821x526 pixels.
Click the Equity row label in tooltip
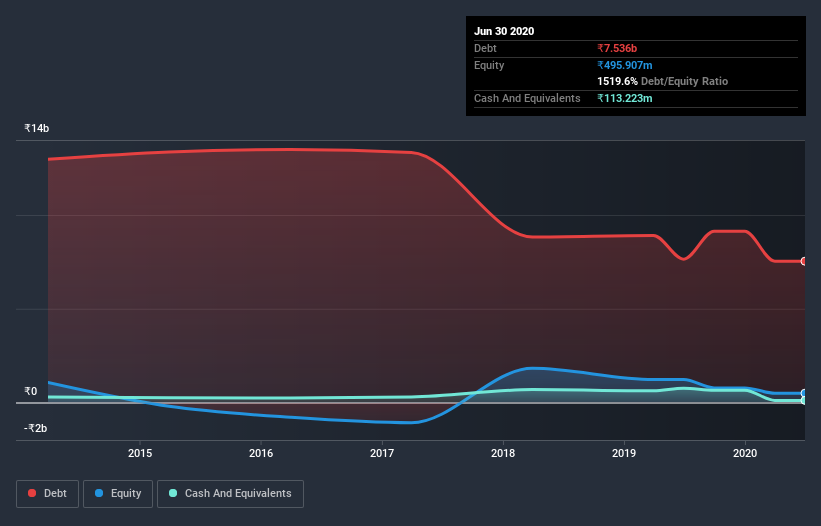click(489, 65)
